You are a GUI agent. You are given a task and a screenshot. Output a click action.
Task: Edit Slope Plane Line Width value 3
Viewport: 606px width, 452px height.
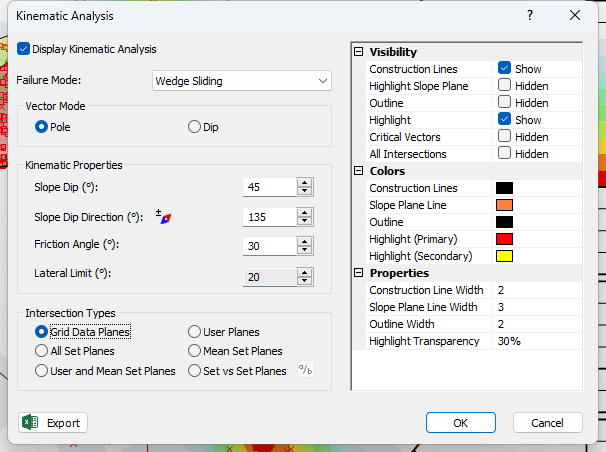[x=537, y=307]
